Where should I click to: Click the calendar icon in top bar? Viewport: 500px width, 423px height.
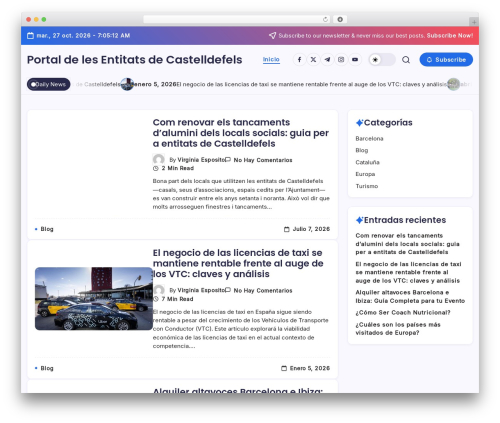30,36
